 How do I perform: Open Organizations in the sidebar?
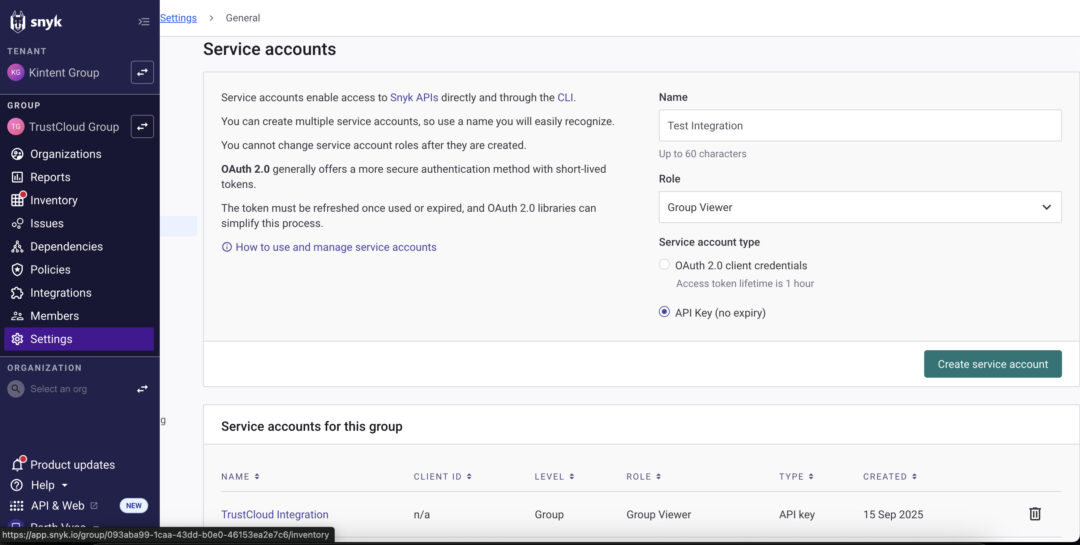[x=65, y=154]
